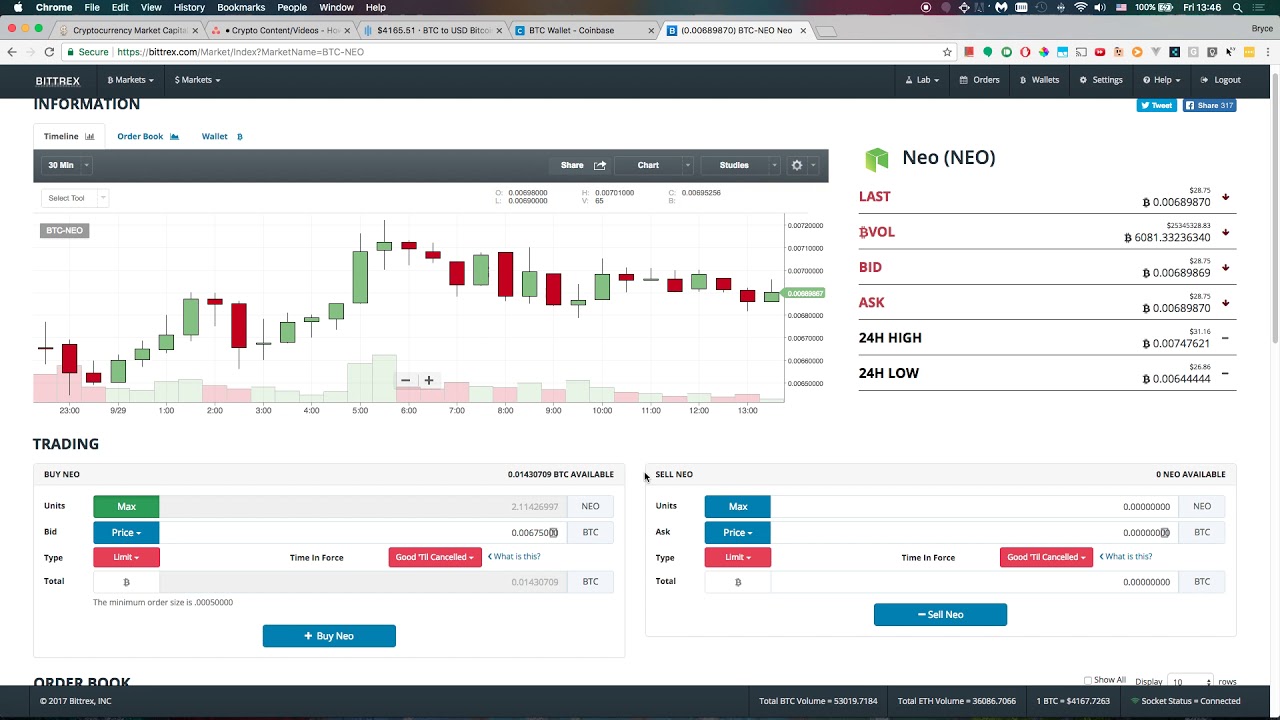The width and height of the screenshot is (1280, 720).
Task: Zoom in chart with plus icon
Action: pyautogui.click(x=428, y=380)
